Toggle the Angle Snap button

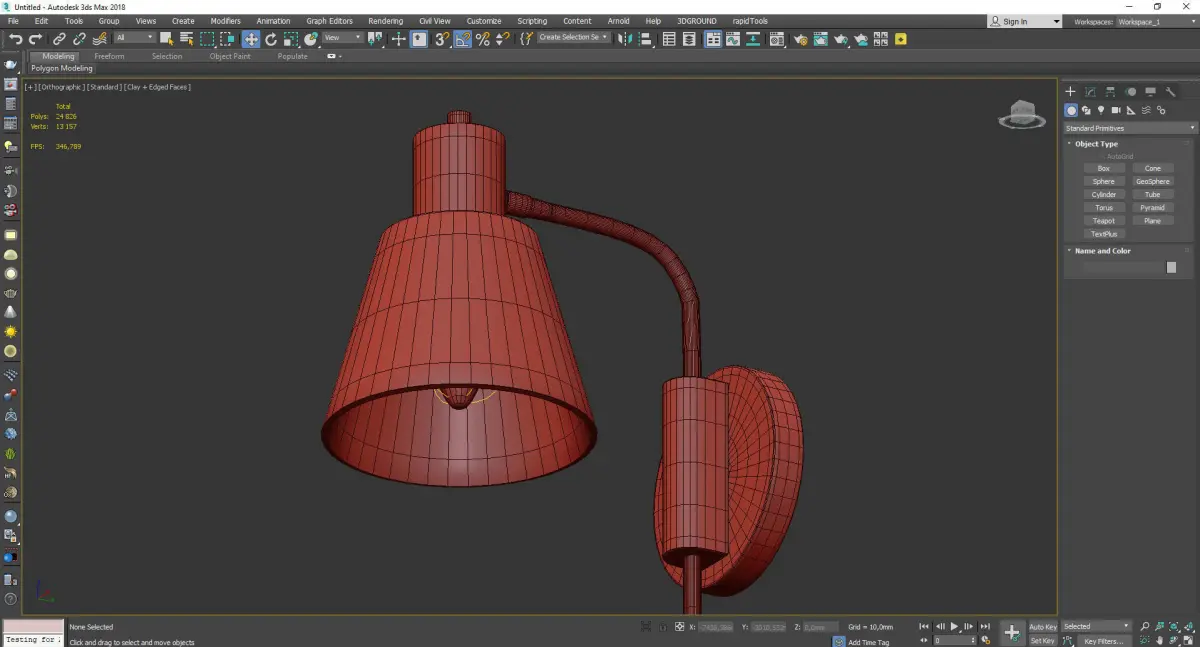click(x=462, y=39)
